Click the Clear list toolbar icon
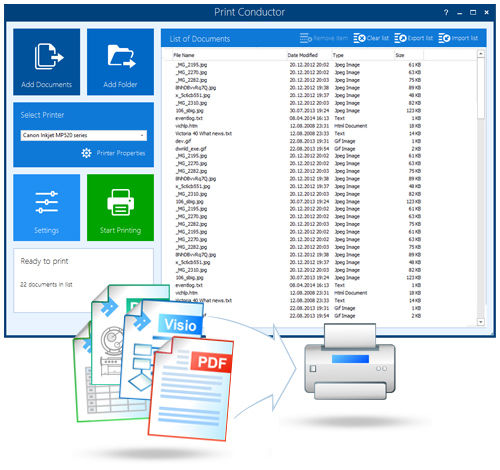The width and height of the screenshot is (500, 470). coord(359,38)
